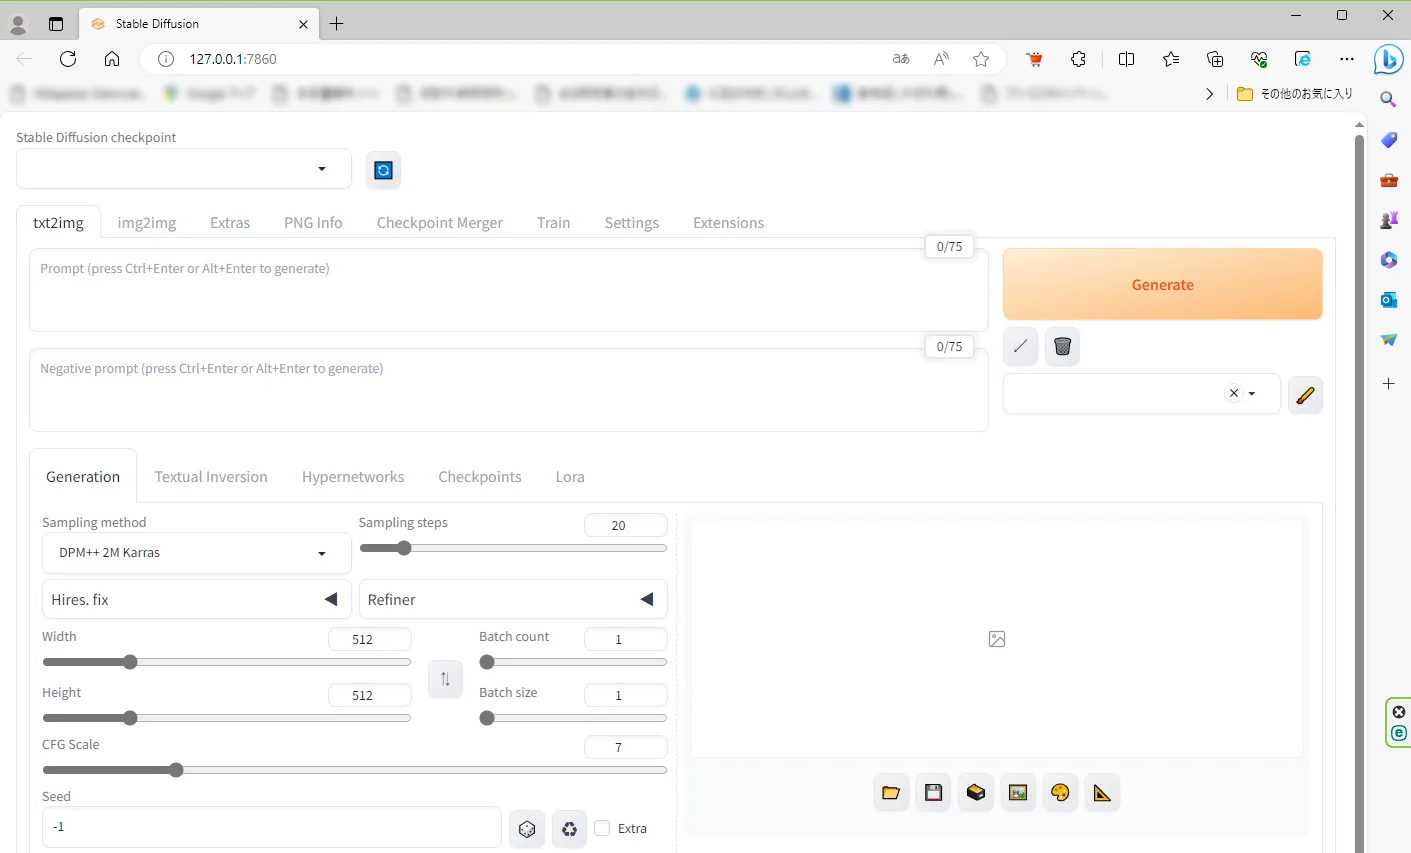
Task: Save image with the floppy disk icon
Action: pos(933,793)
